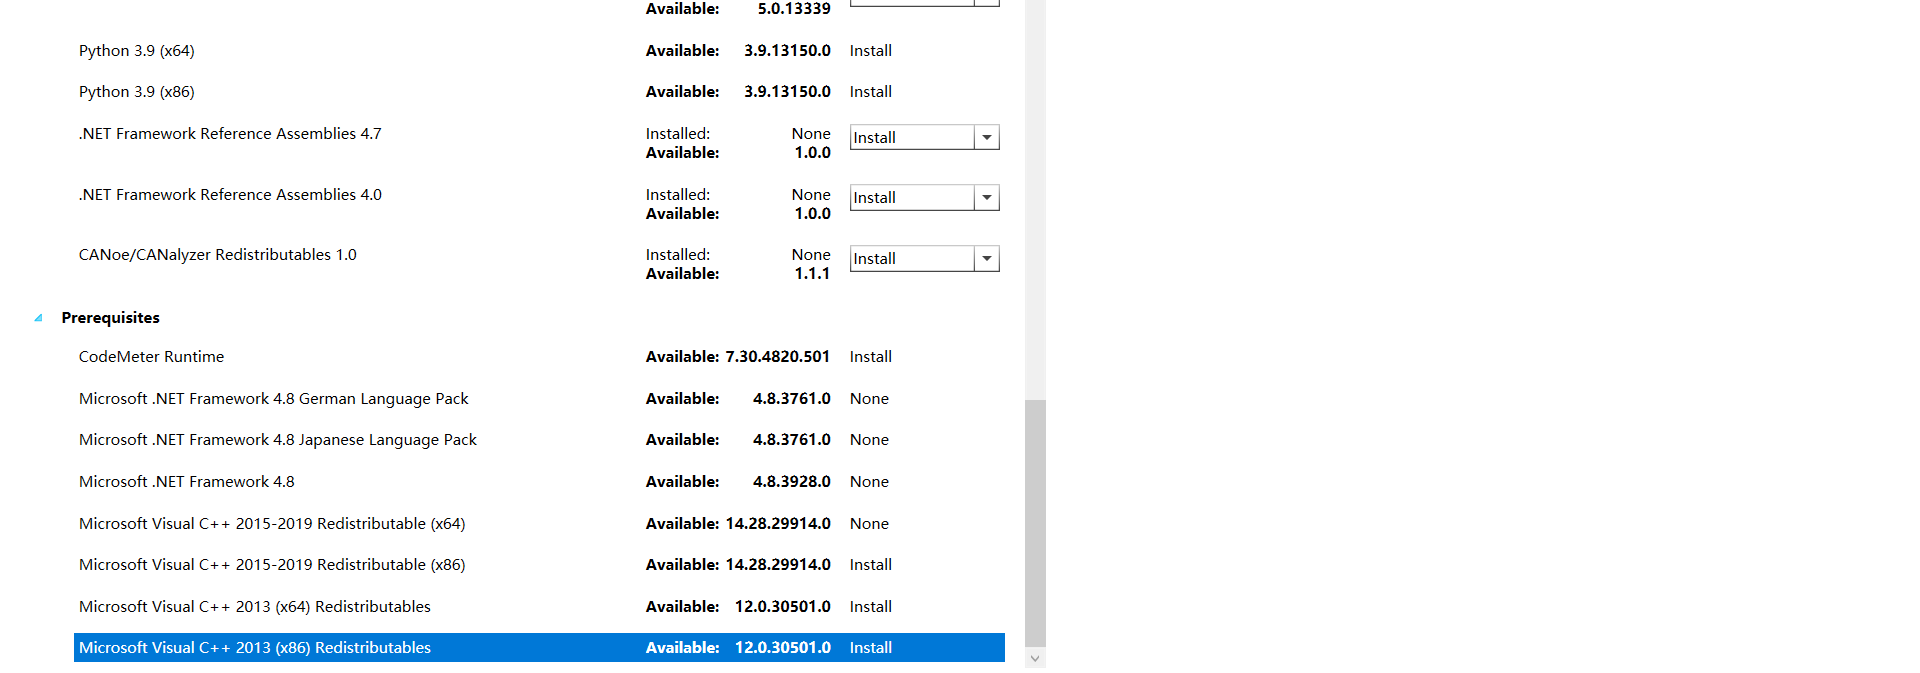Viewport: 1920px width, 673px height.
Task: Click version 5.0.13339 at the top
Action: point(794,9)
